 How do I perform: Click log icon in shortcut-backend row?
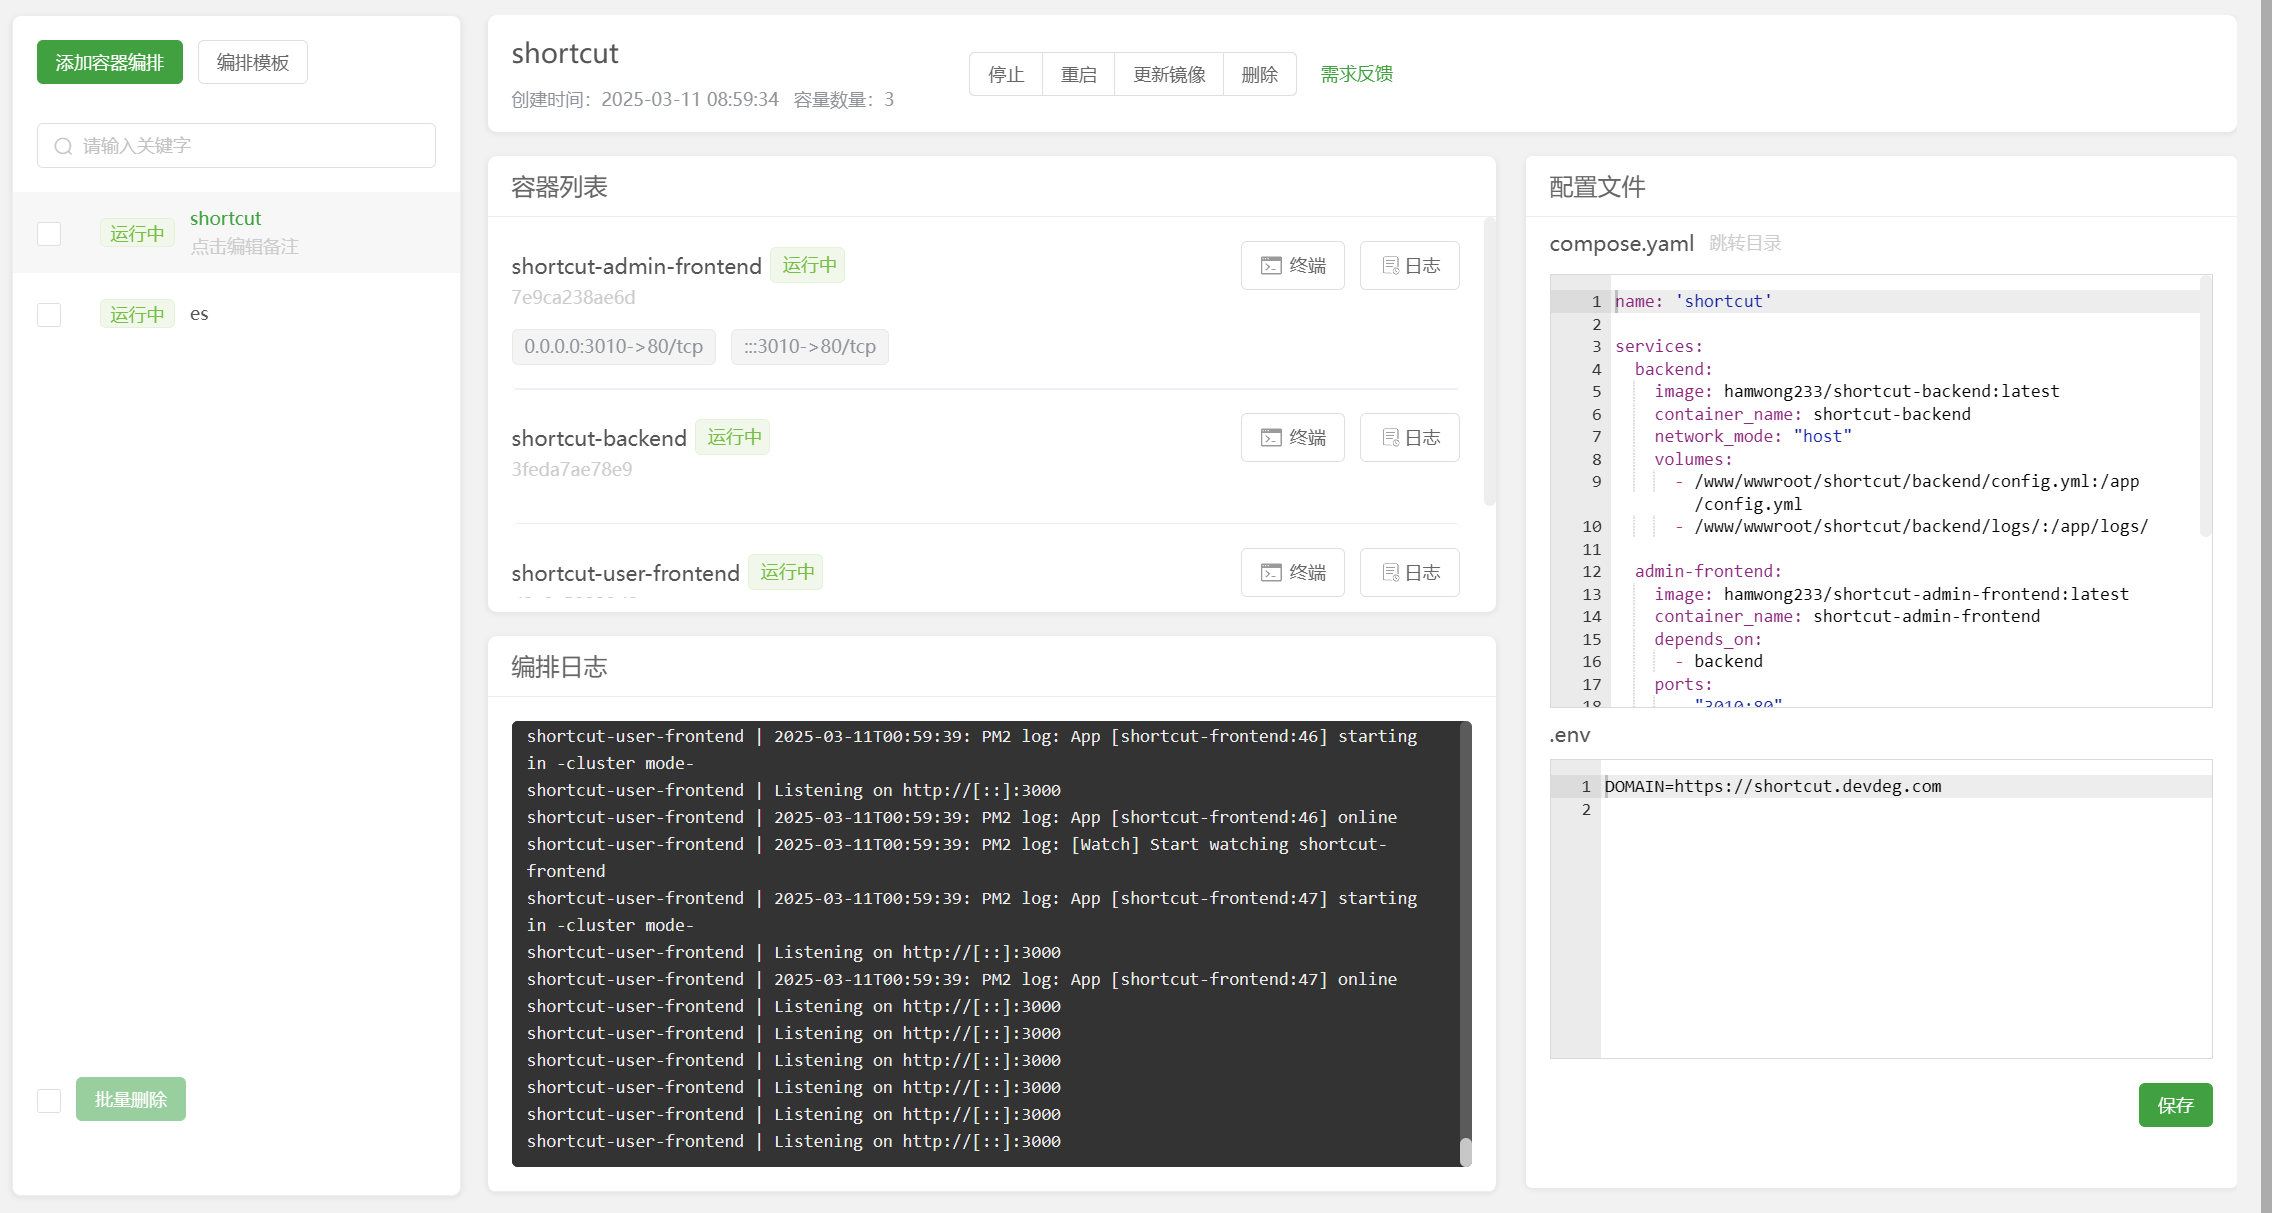point(1391,437)
